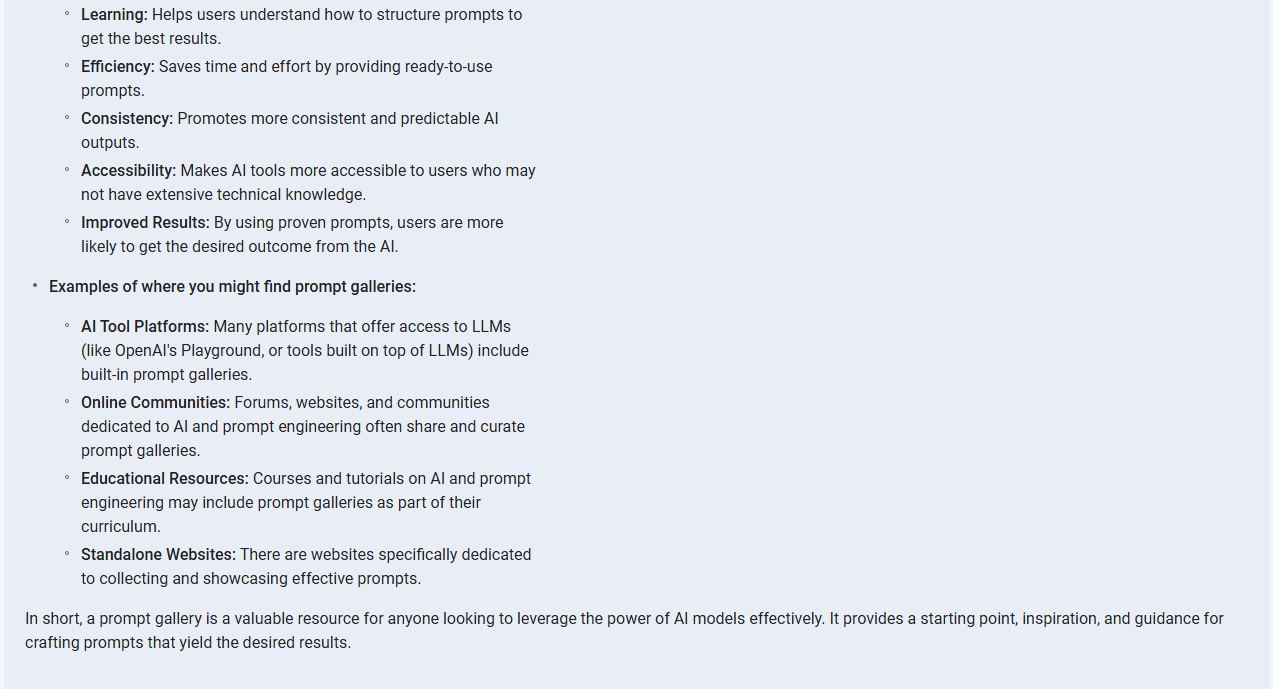Click 'Examples of where you might find prompt galleries' heading
Screen dimensions: 1273x689
pos(232,287)
